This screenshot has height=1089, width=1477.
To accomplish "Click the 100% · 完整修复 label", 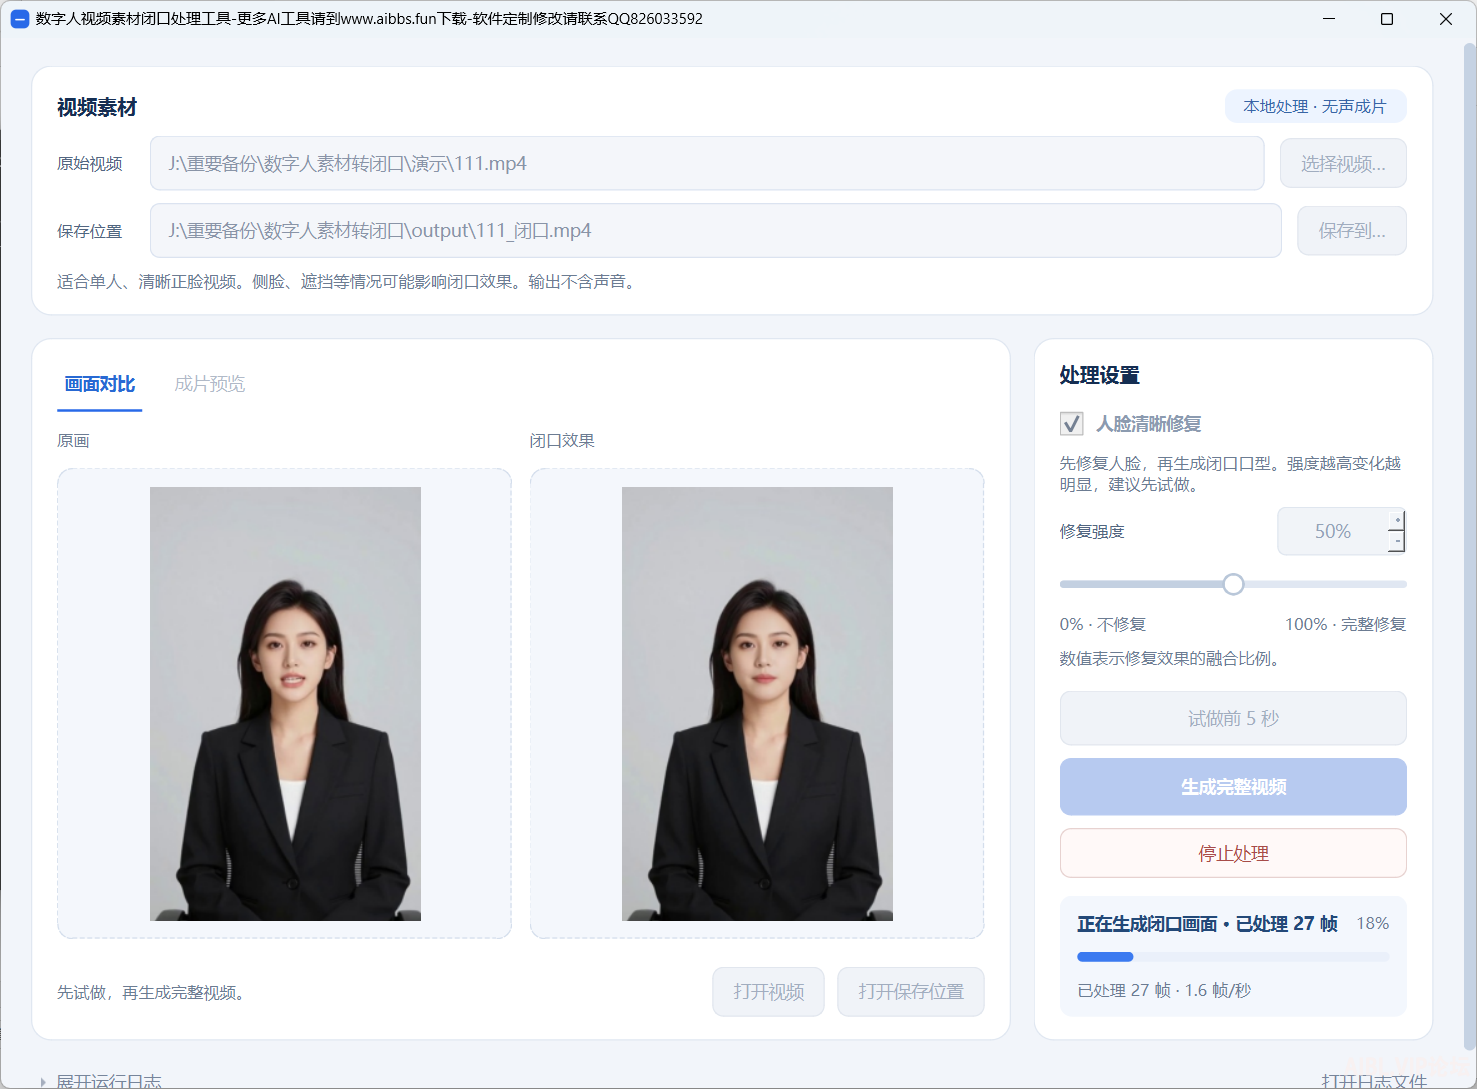I will pos(1346,624).
